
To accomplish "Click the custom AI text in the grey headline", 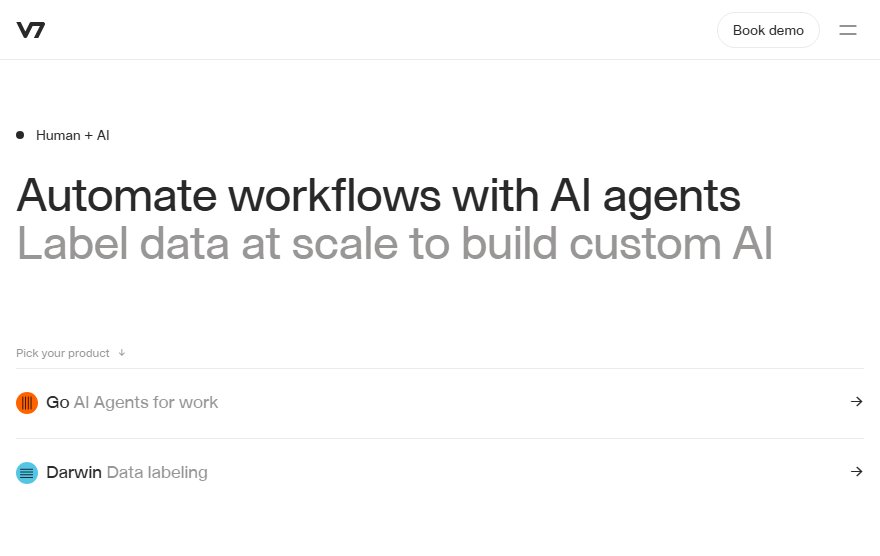I will [671, 244].
